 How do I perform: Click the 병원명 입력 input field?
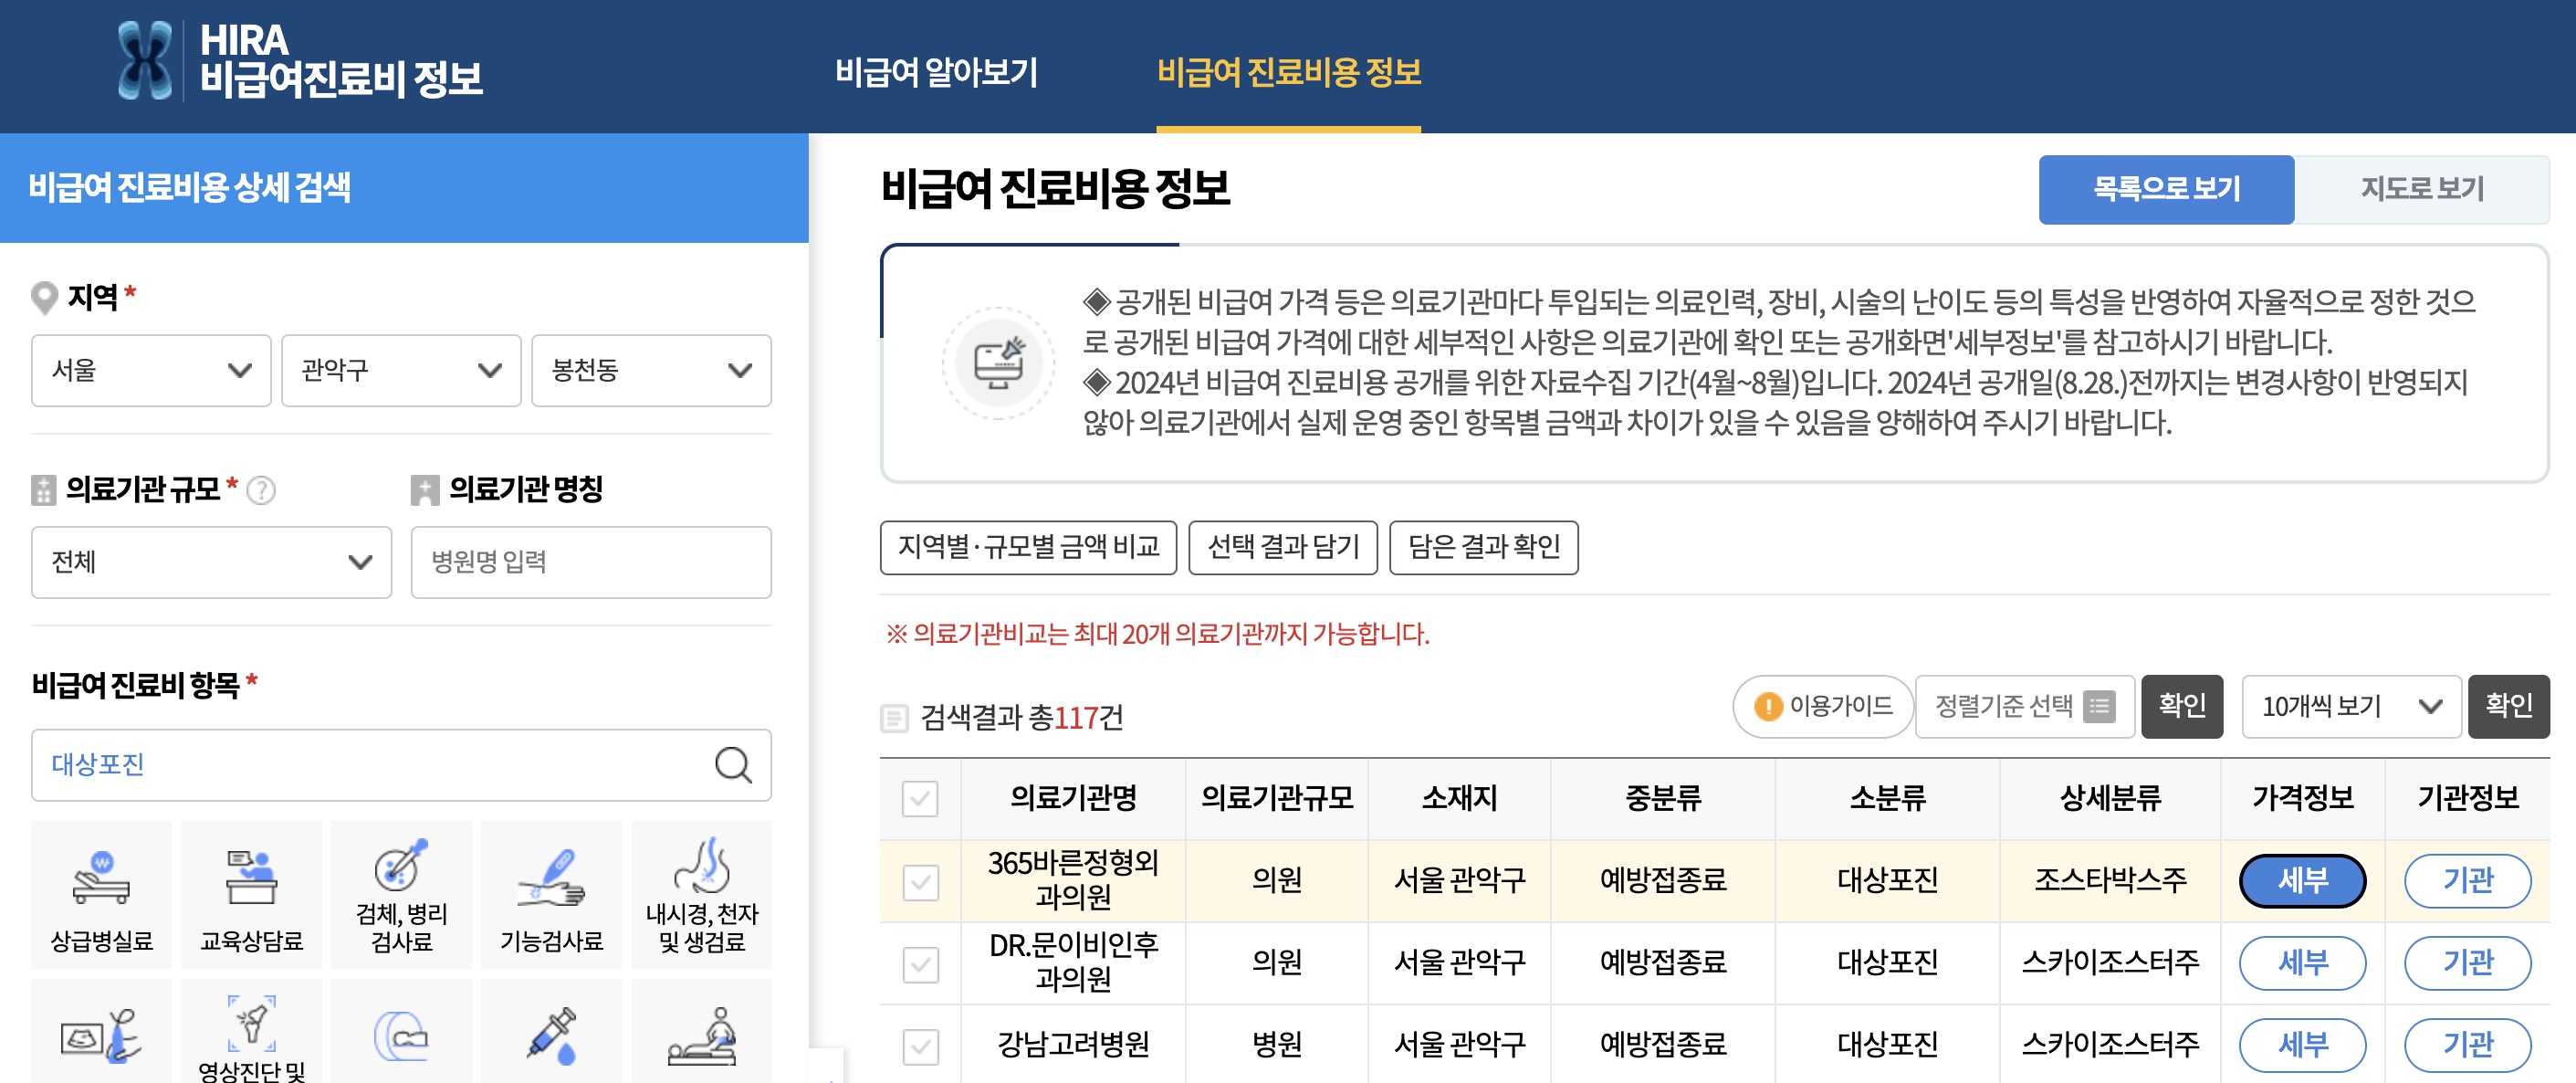[x=590, y=562]
